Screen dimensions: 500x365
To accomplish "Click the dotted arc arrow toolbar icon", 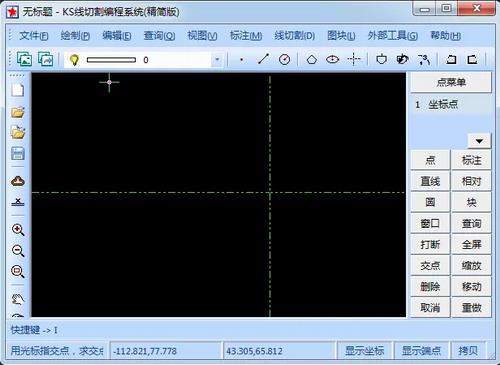I will (424, 60).
